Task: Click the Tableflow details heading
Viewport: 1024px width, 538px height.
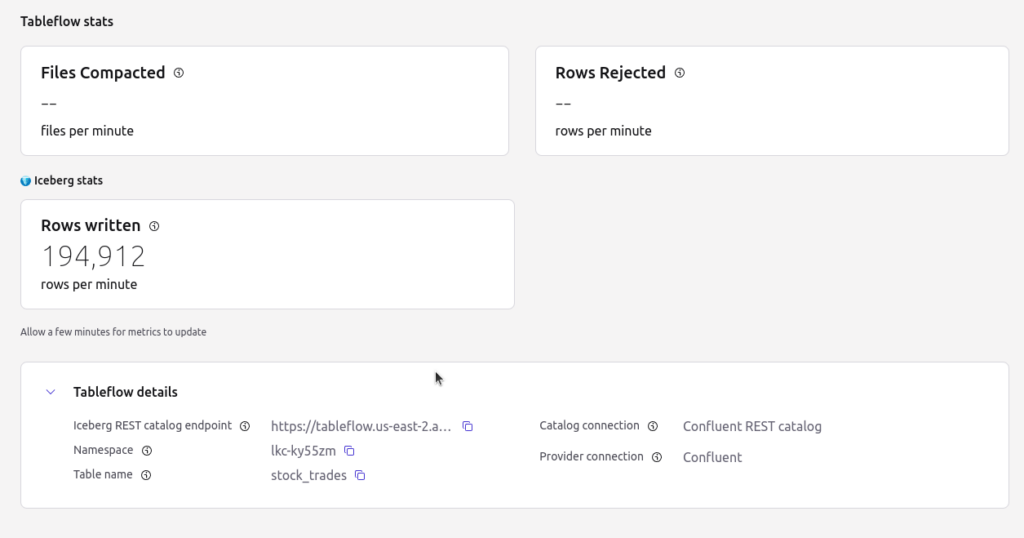Action: pyautogui.click(x=125, y=392)
